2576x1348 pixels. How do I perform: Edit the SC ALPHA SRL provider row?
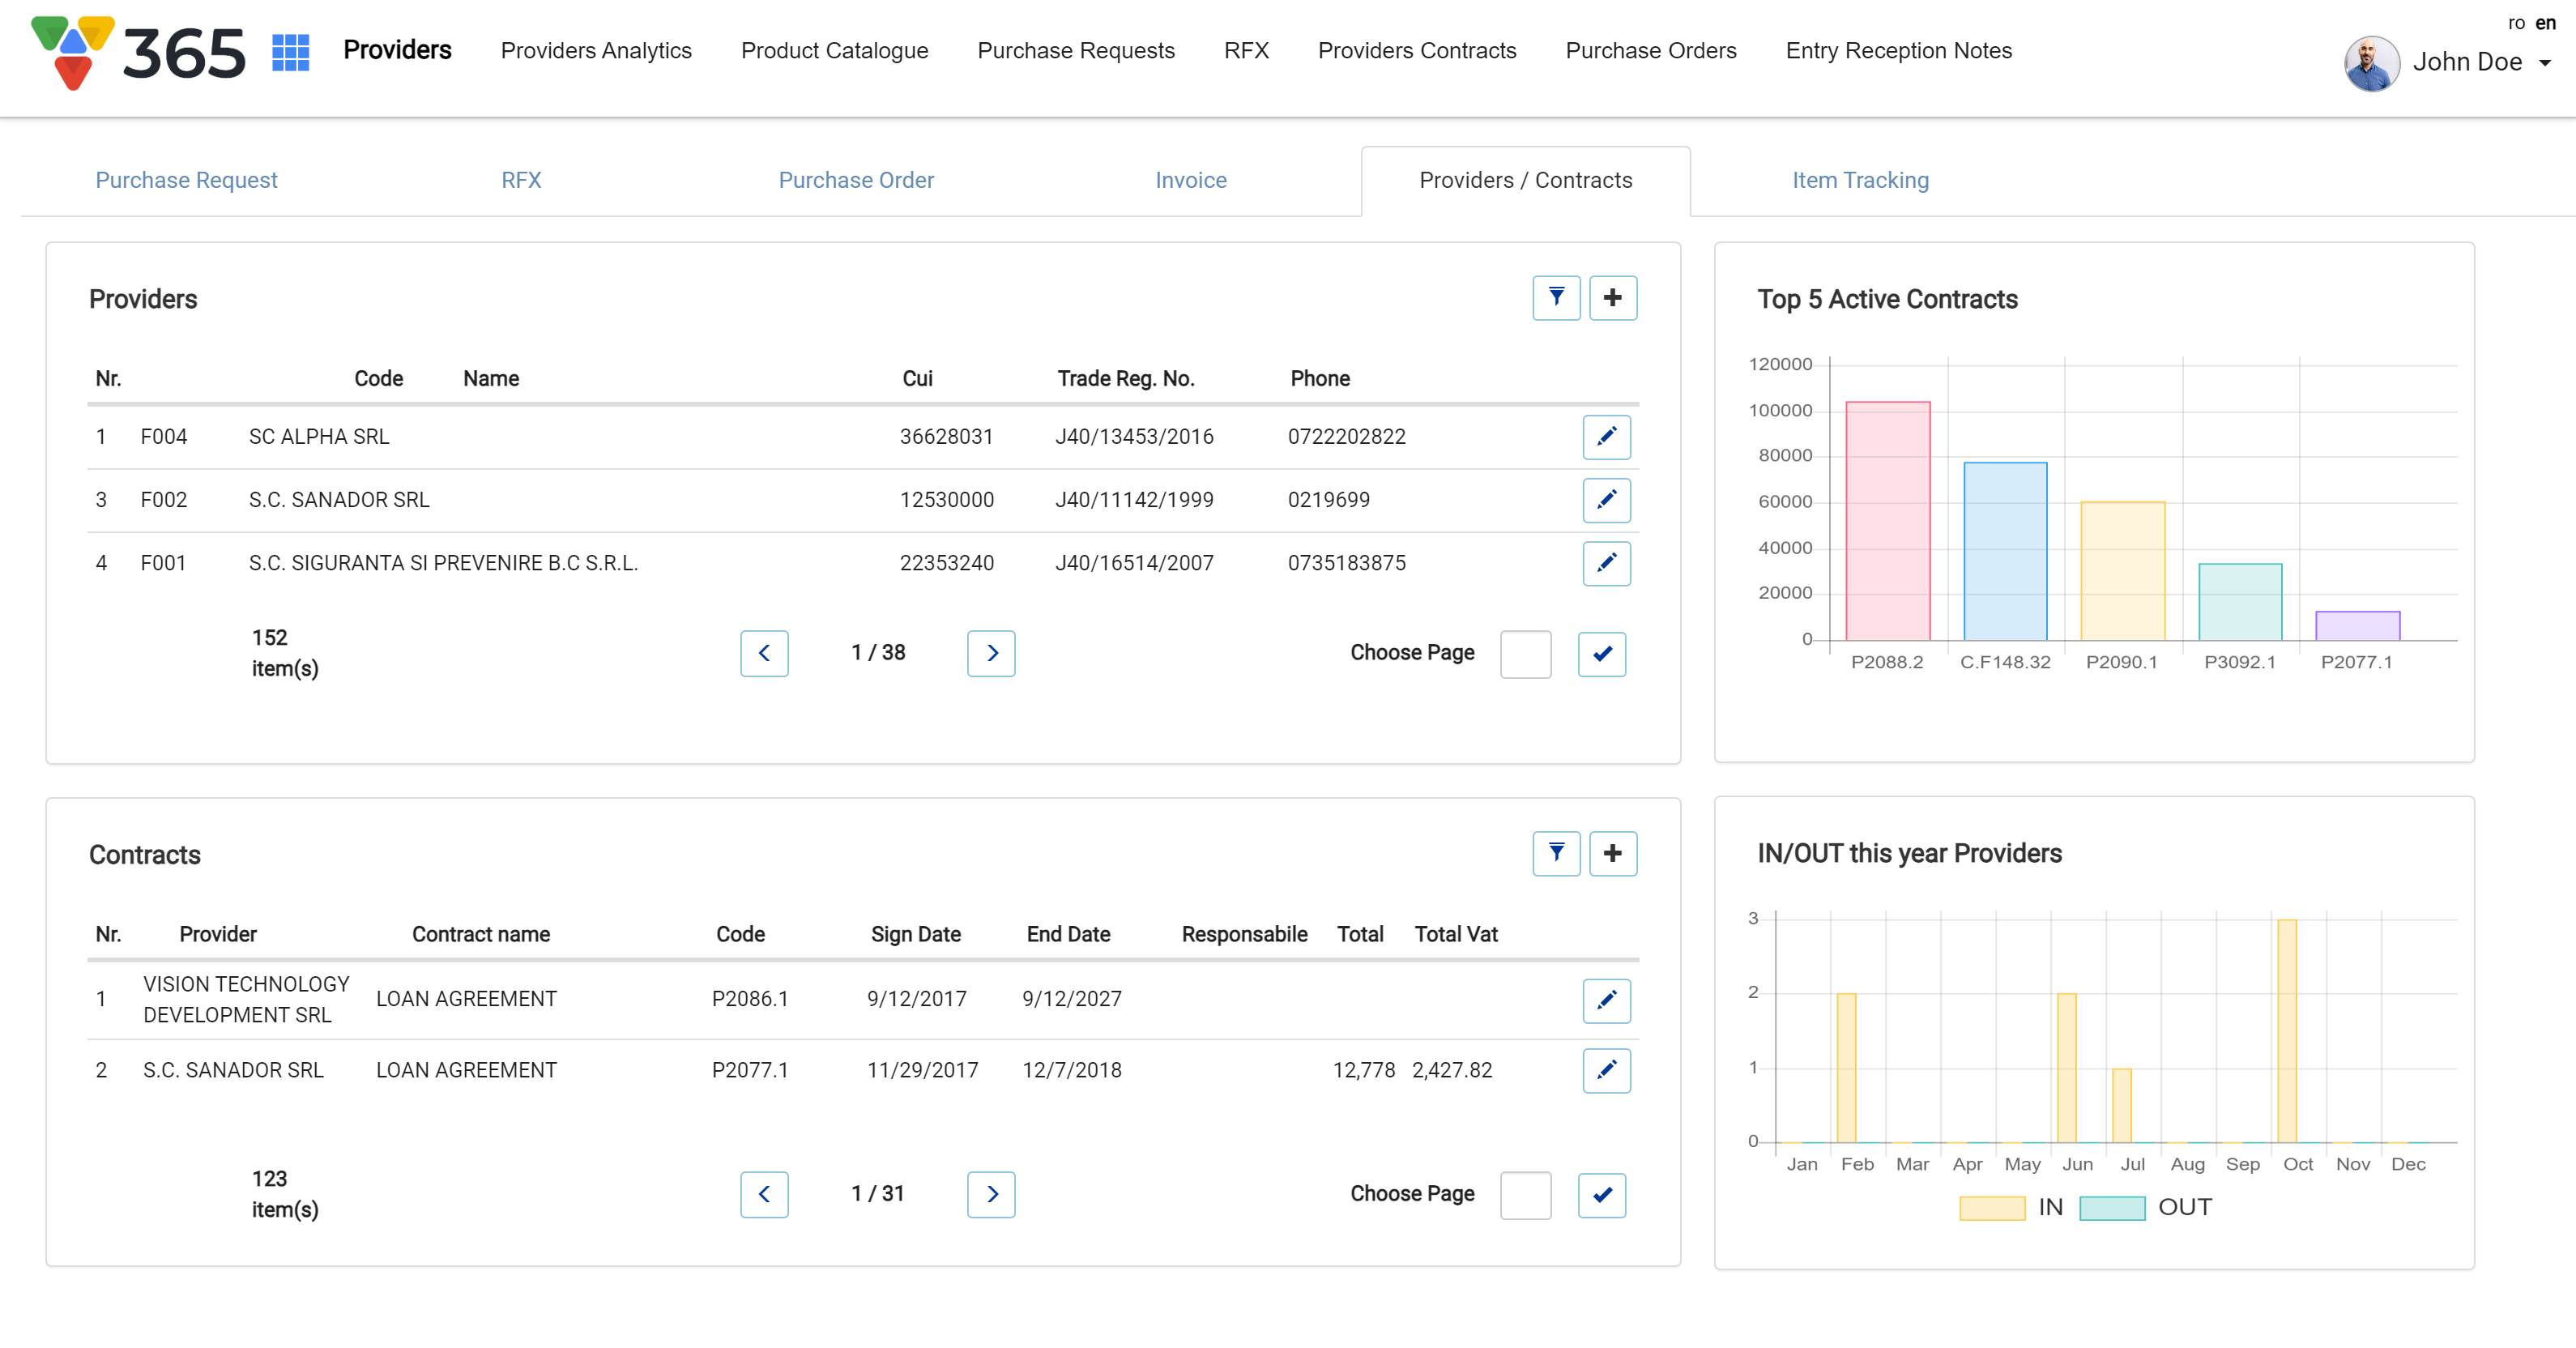coord(1606,437)
